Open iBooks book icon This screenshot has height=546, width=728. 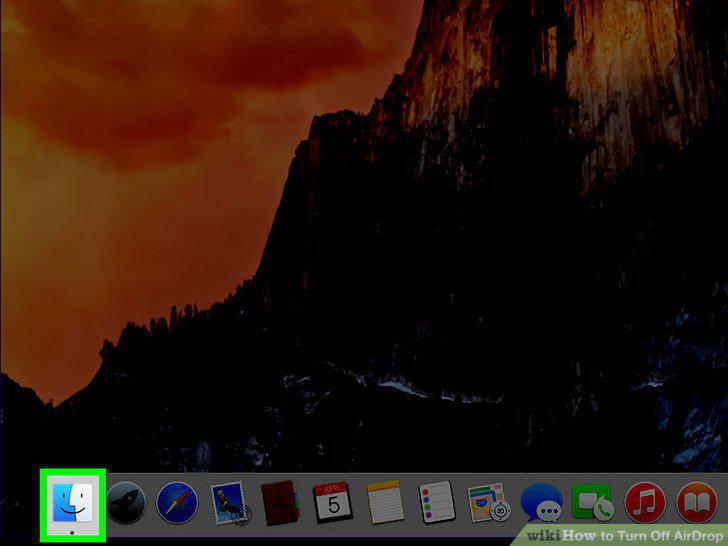(697, 503)
